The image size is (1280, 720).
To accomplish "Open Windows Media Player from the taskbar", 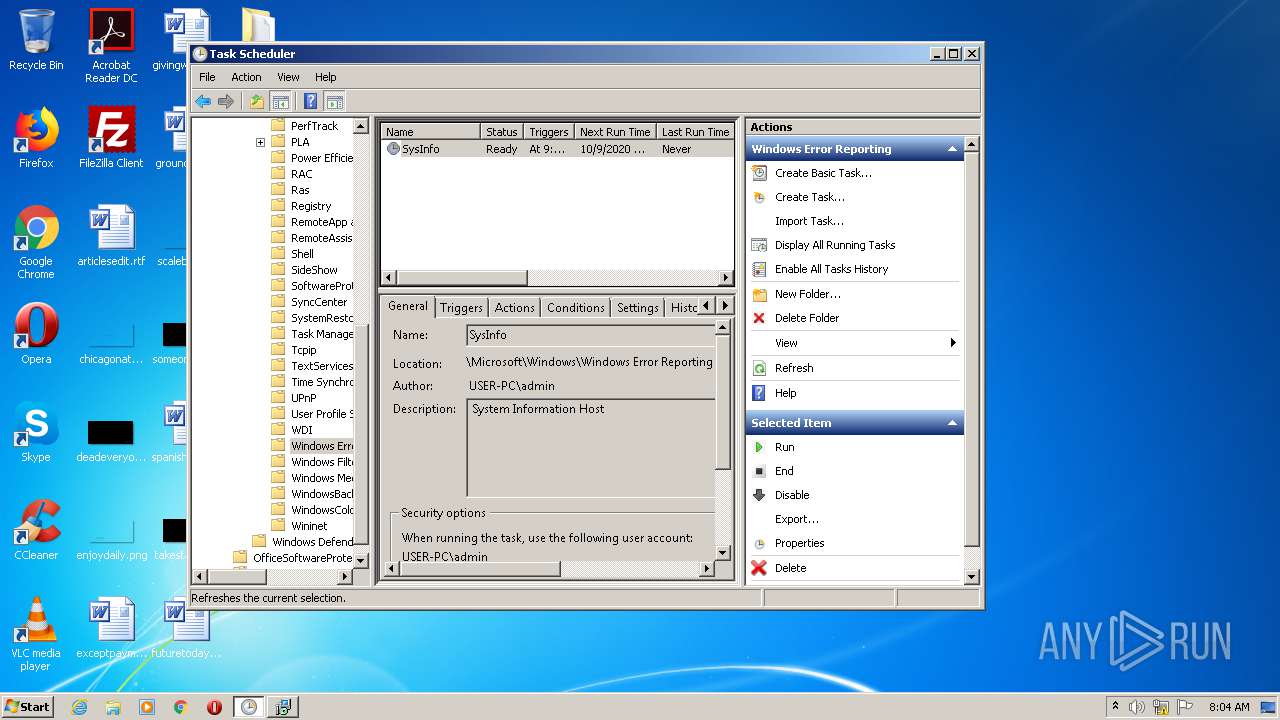I will (147, 707).
